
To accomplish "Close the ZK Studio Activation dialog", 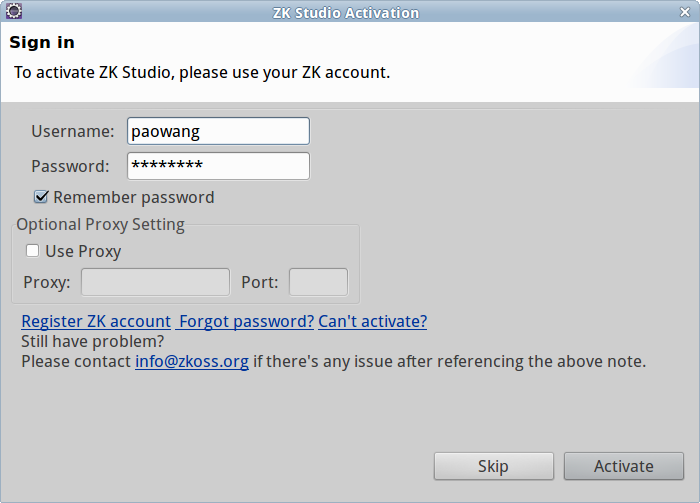I will (x=685, y=12).
